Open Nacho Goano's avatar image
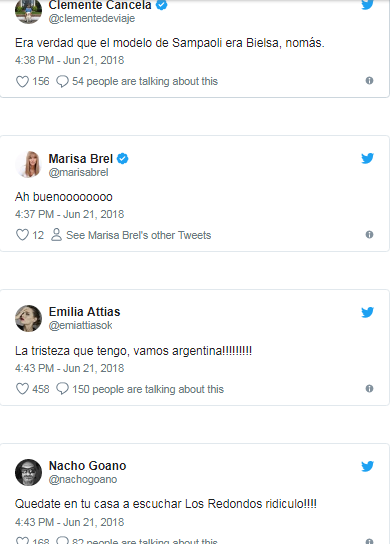Screen dimensions: 390x544 (28, 473)
